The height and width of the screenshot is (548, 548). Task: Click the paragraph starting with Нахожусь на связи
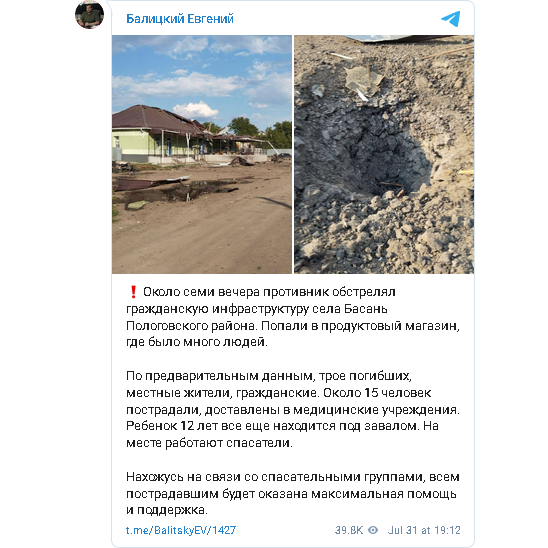click(293, 493)
